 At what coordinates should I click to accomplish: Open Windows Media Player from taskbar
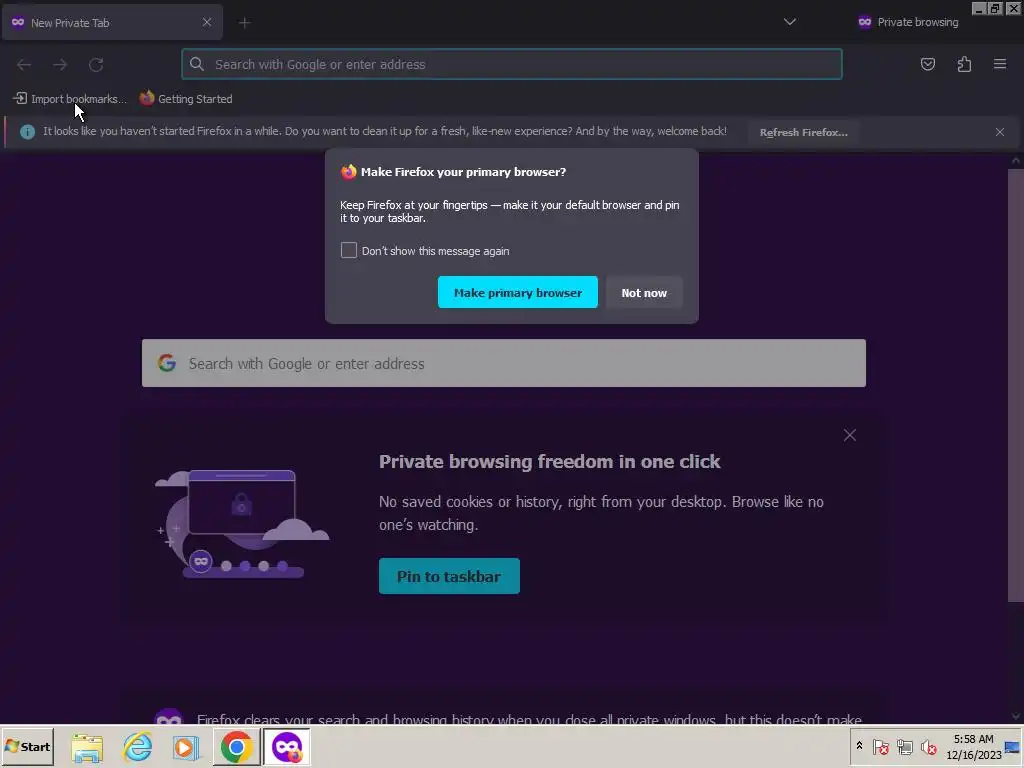coord(186,747)
